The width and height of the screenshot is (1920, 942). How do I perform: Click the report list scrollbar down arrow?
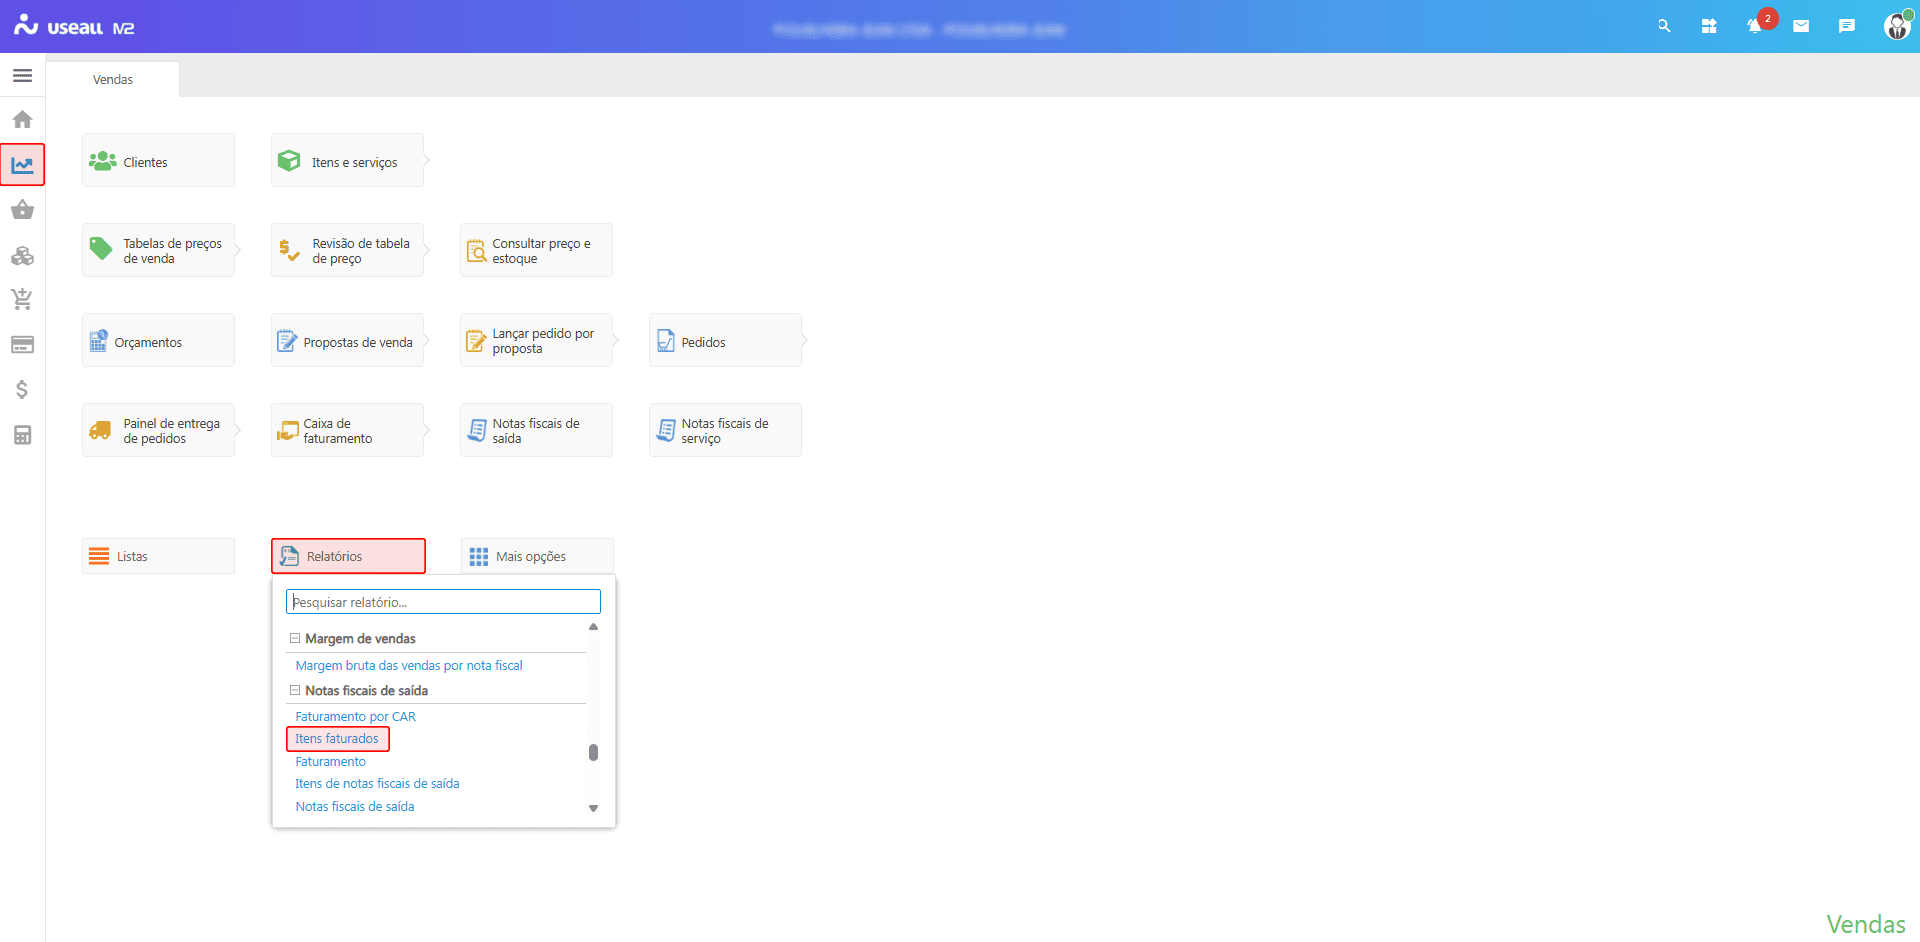pos(593,808)
